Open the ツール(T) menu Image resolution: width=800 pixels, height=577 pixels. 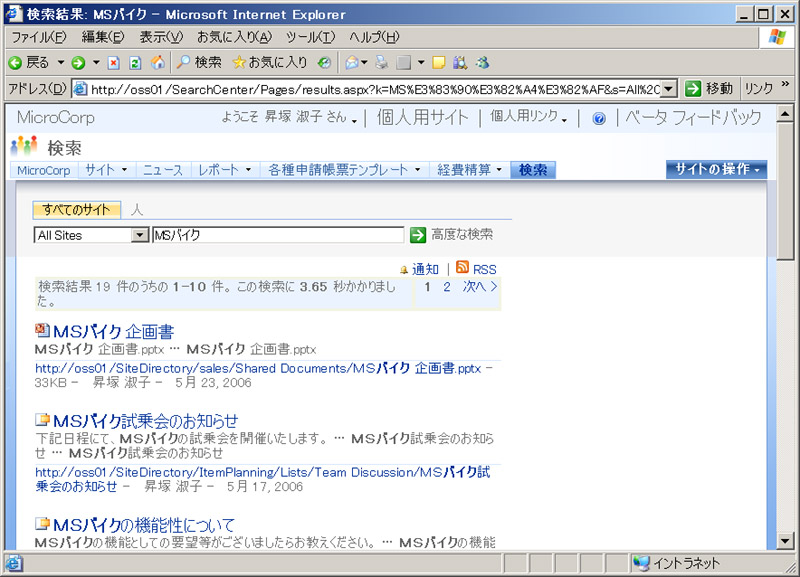pos(312,37)
